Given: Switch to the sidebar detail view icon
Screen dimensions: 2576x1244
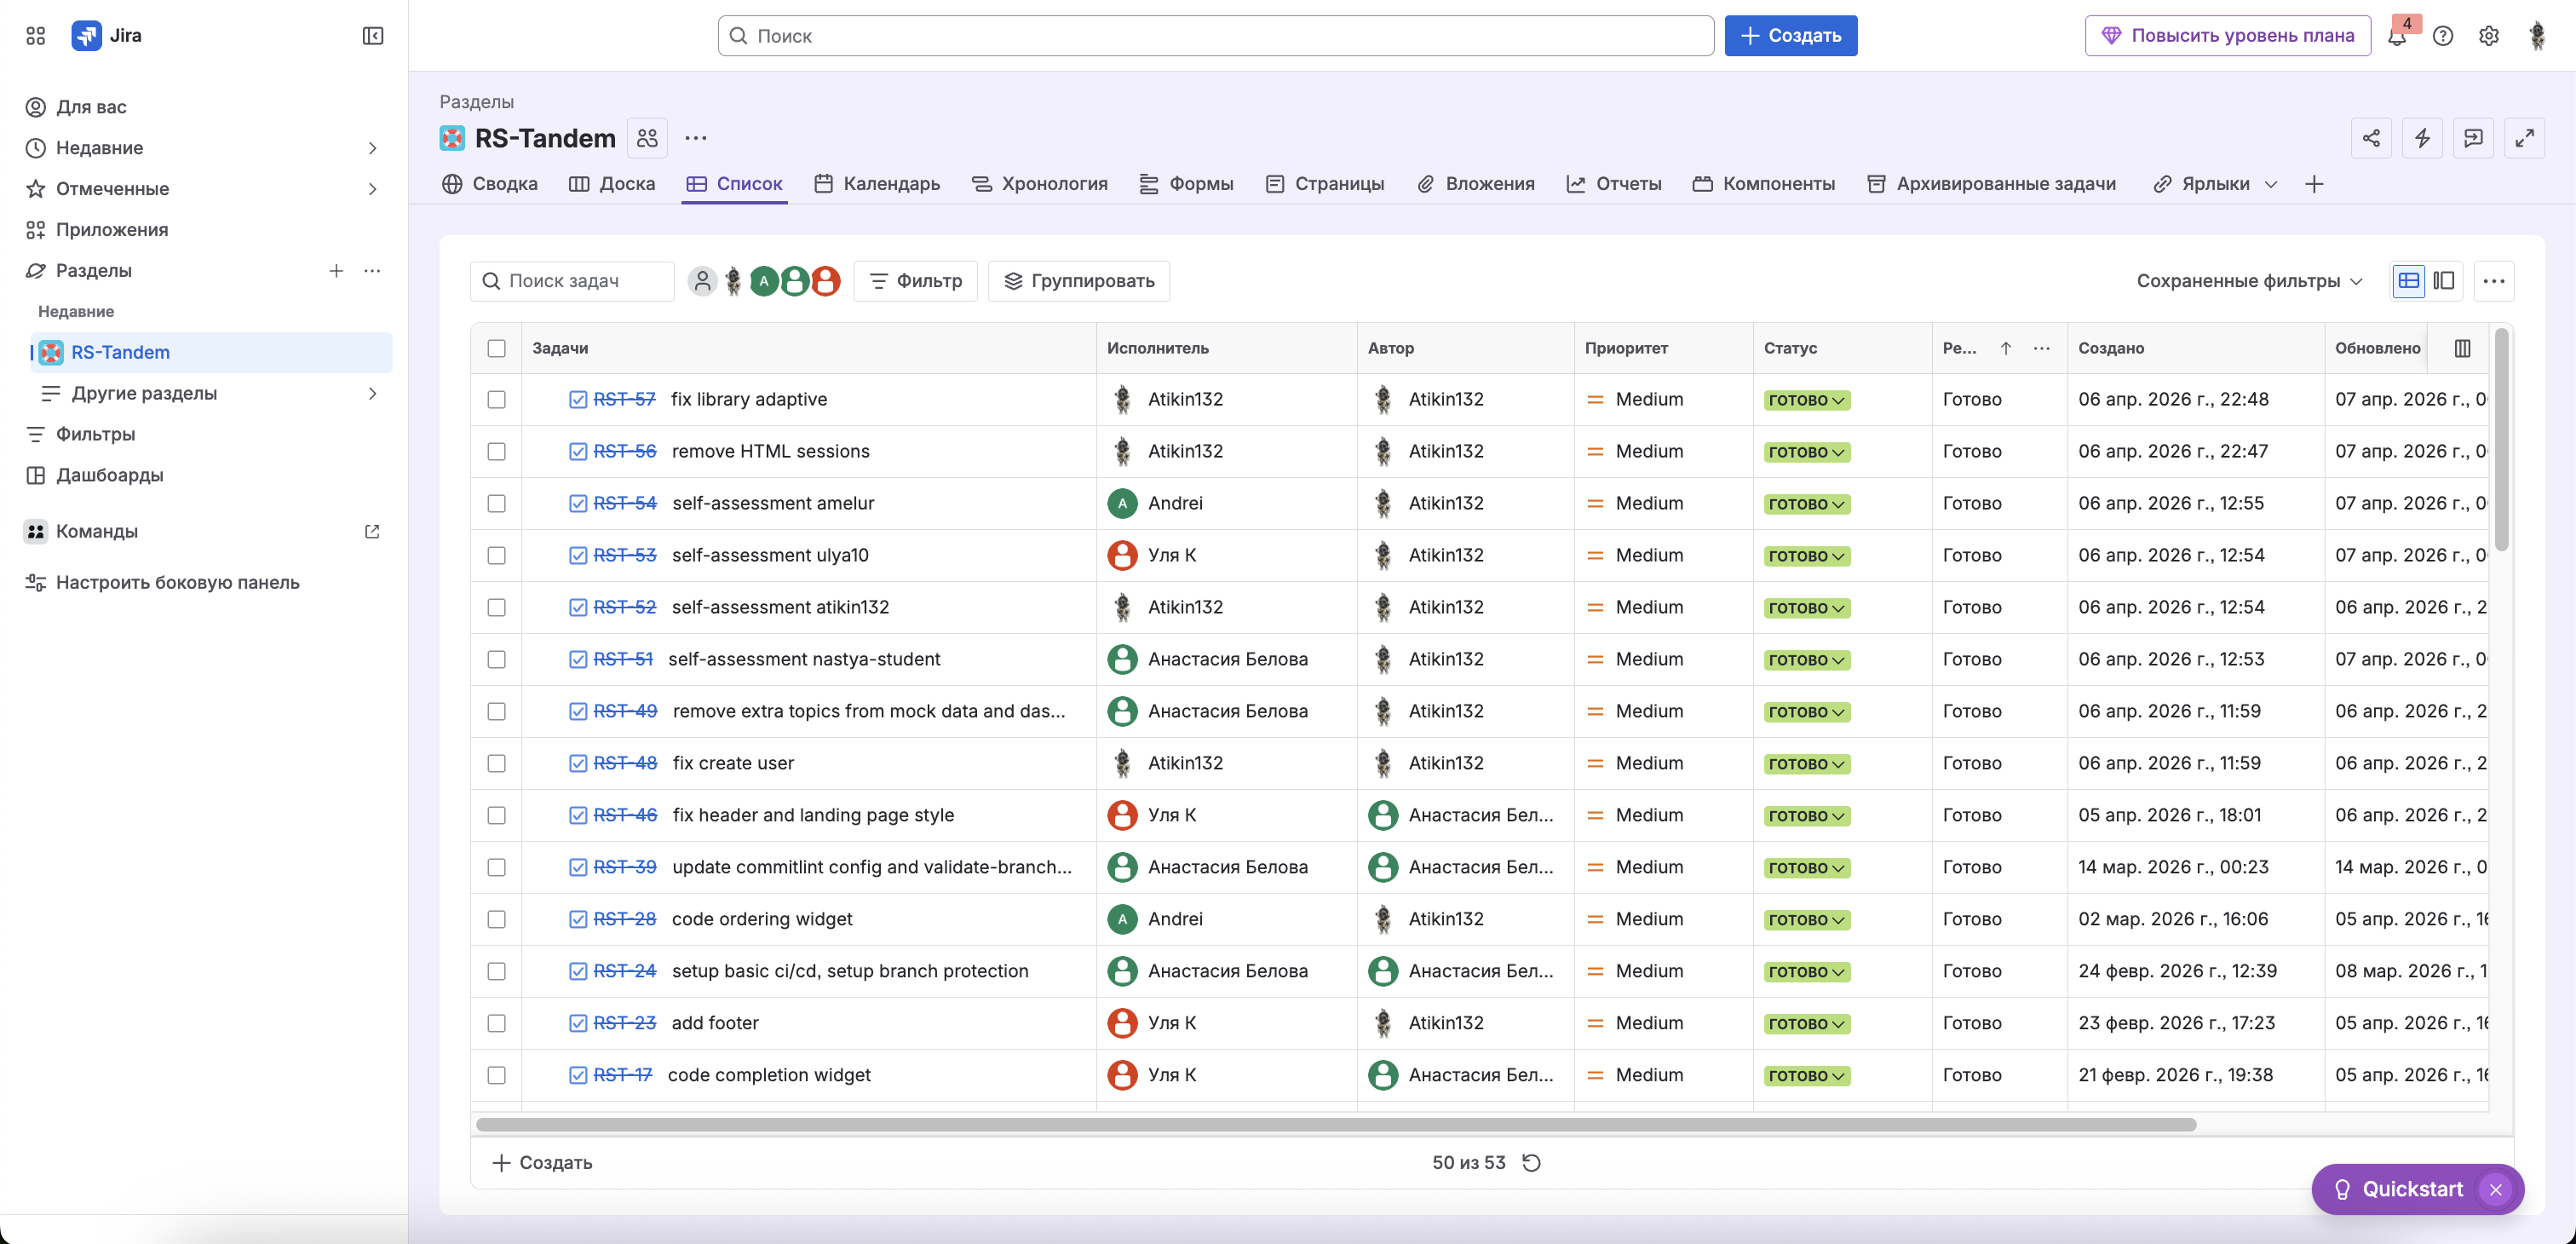Looking at the screenshot, I should [2444, 281].
